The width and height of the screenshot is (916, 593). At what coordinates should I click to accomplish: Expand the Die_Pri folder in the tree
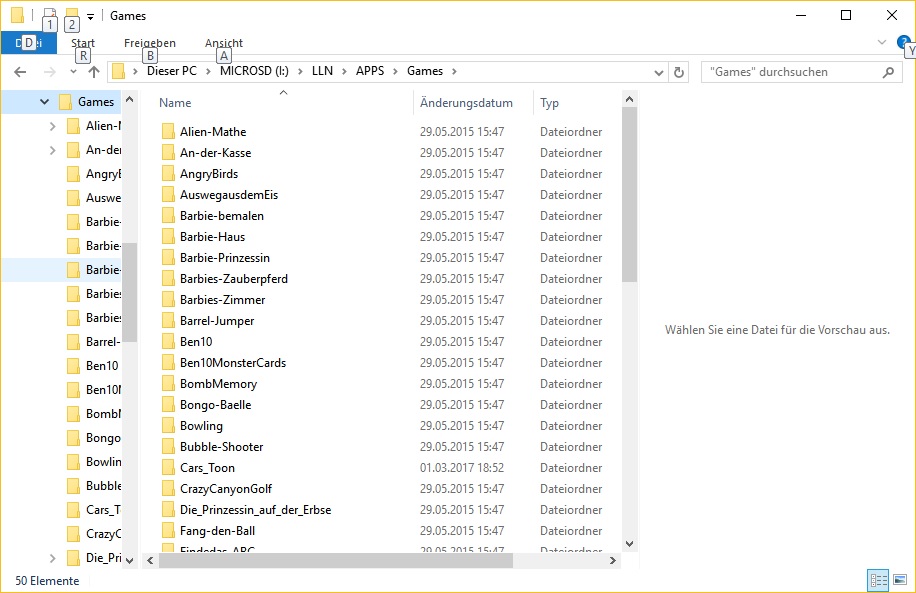click(53, 557)
